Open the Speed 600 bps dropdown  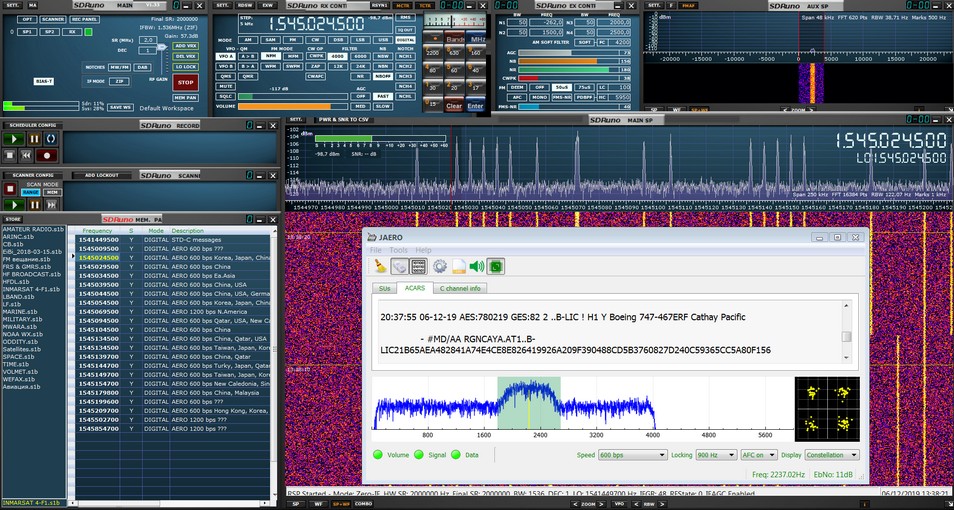point(633,455)
